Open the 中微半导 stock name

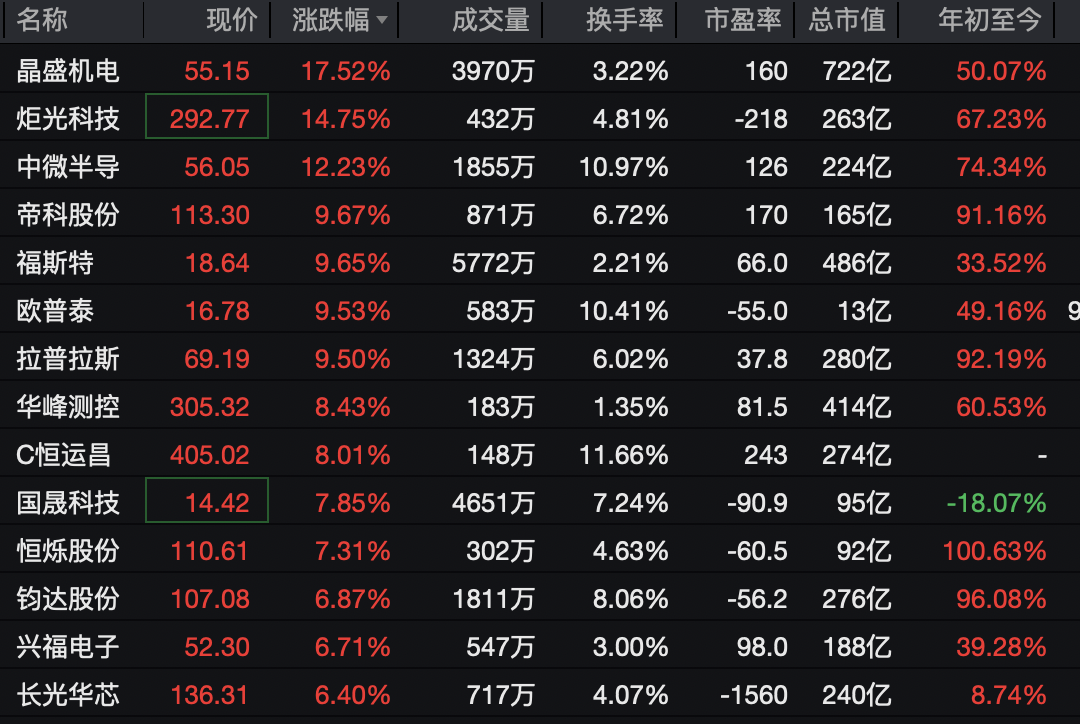[68, 167]
